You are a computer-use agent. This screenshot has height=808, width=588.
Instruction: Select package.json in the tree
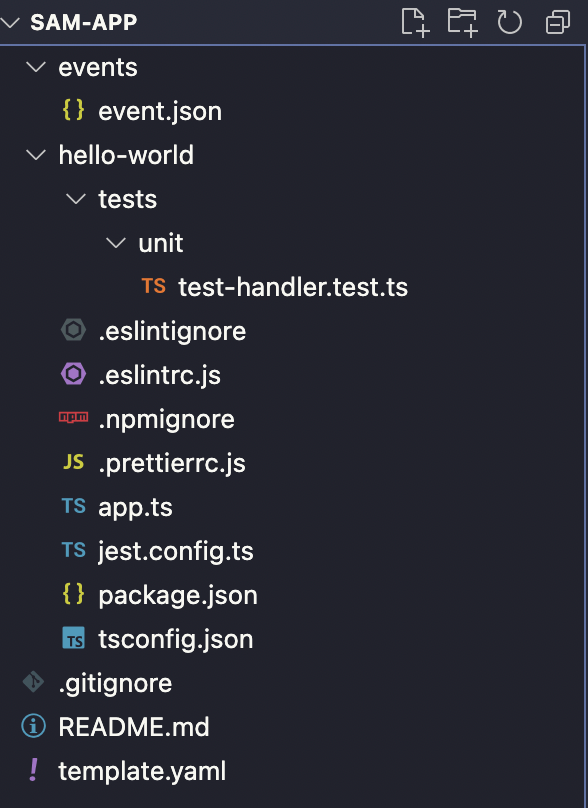[294, 595]
